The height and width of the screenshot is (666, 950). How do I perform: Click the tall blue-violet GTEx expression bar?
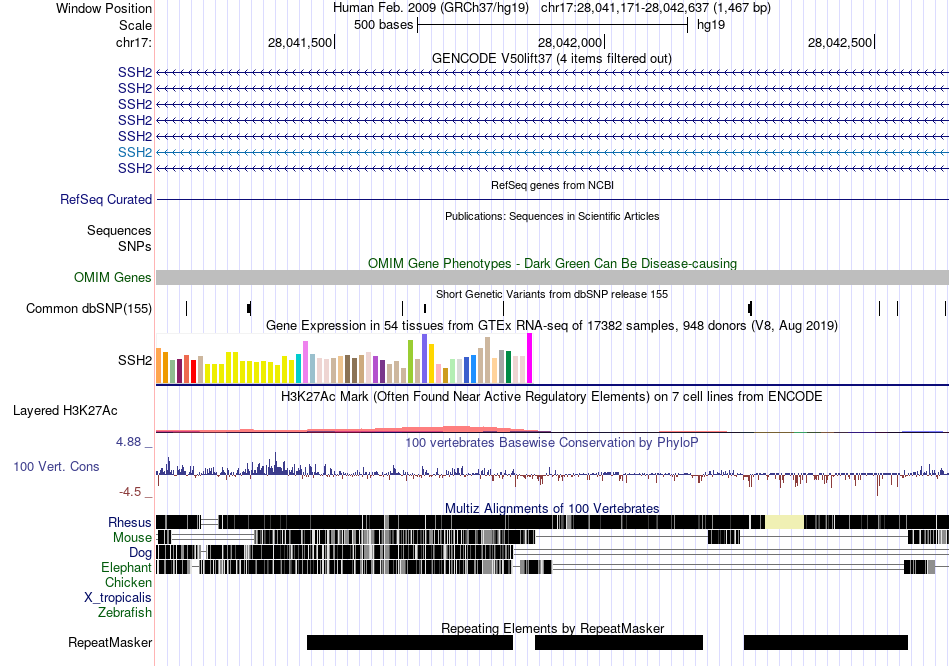tap(425, 358)
